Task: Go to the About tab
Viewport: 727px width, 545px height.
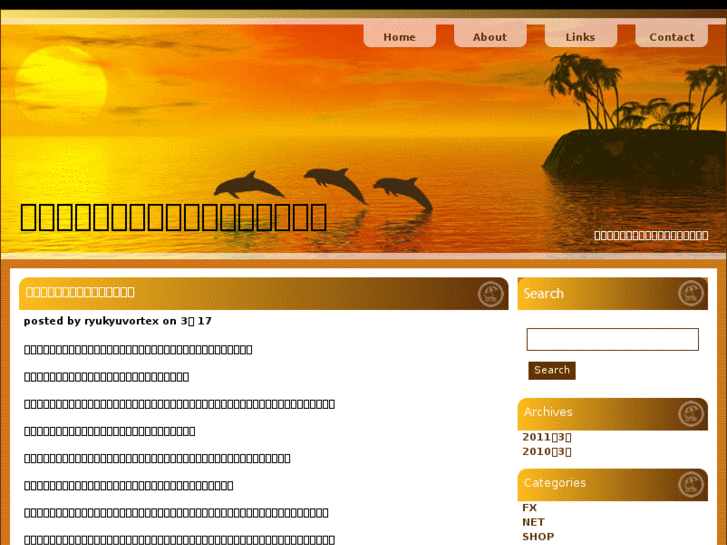Action: (x=490, y=37)
